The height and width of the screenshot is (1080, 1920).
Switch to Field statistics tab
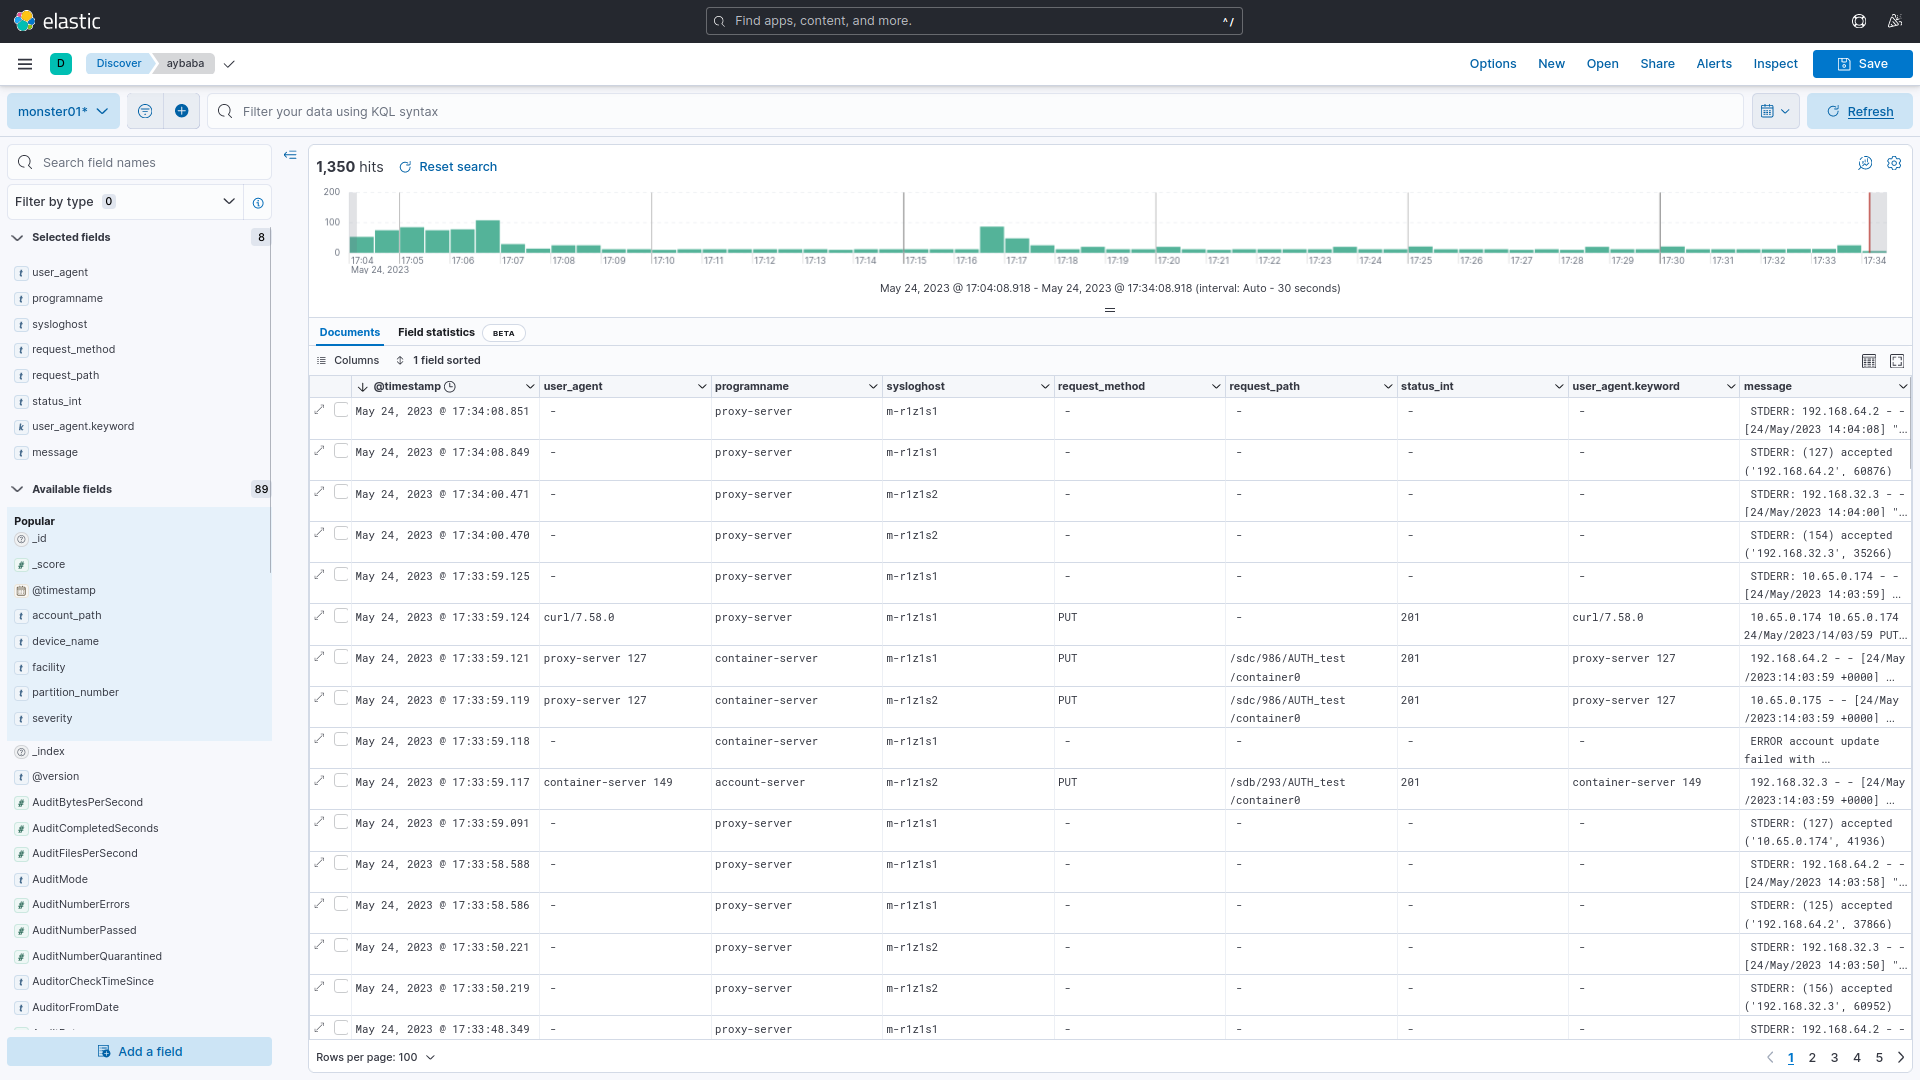[436, 333]
